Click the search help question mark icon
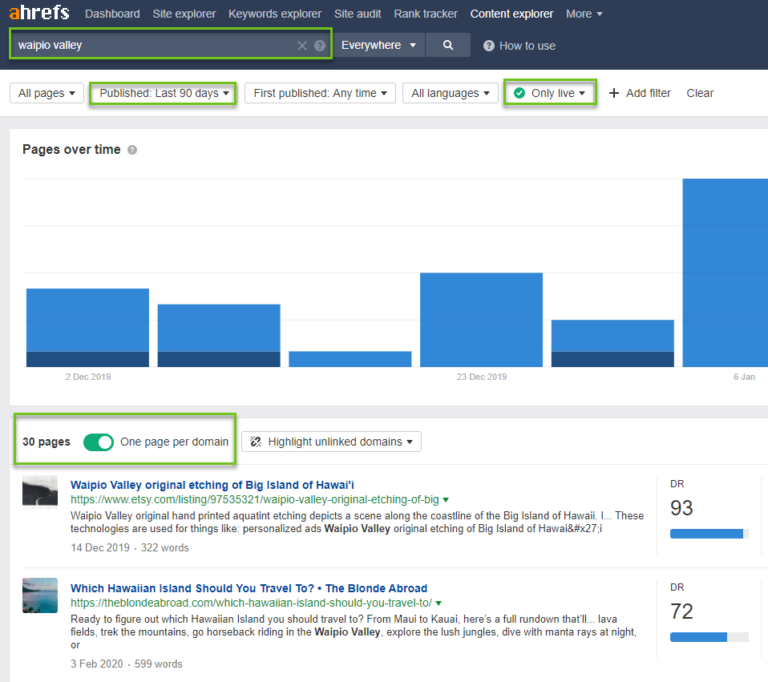The image size is (768, 682). (x=320, y=46)
